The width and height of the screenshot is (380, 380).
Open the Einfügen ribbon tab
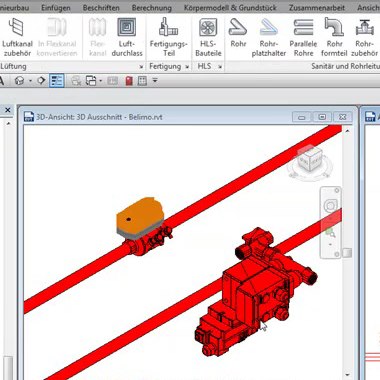56,7
